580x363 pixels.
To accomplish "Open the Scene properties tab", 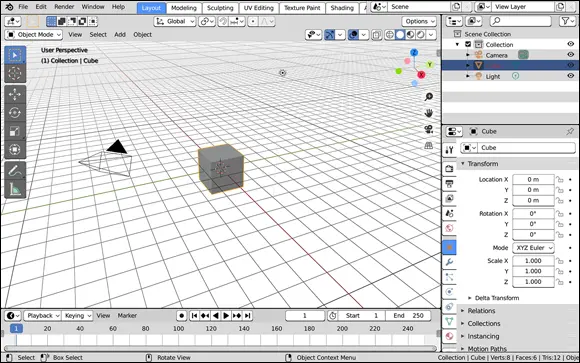I will [x=449, y=213].
